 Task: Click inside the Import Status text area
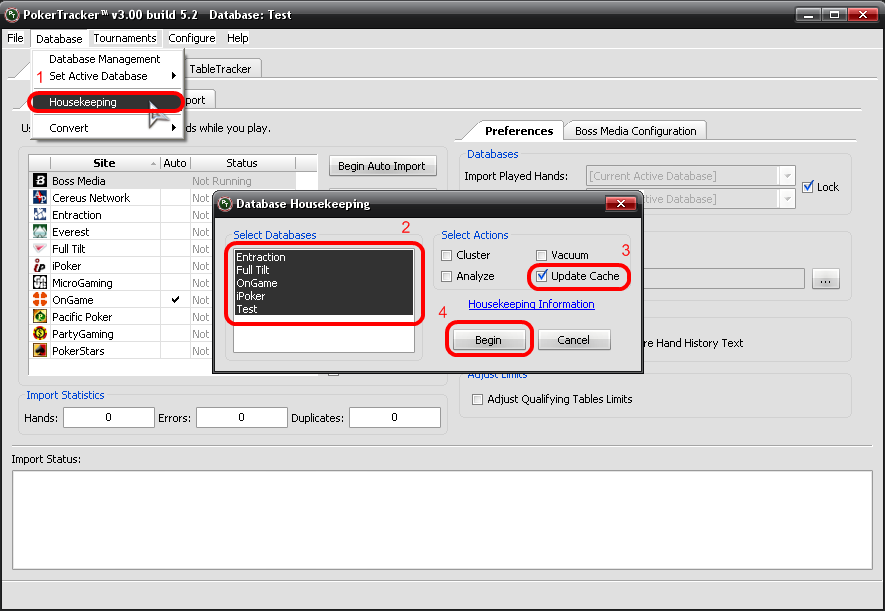coord(442,520)
